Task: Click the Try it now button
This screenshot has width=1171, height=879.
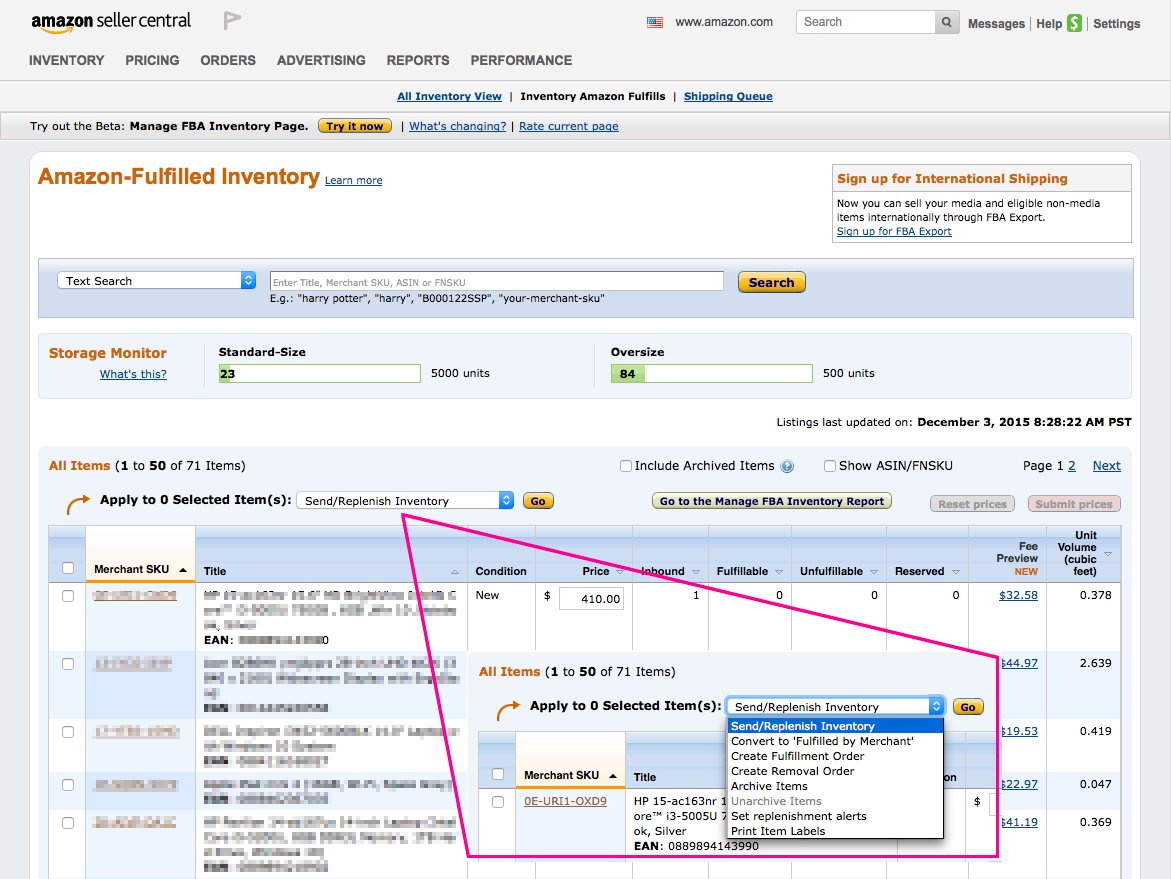Action: click(x=355, y=126)
